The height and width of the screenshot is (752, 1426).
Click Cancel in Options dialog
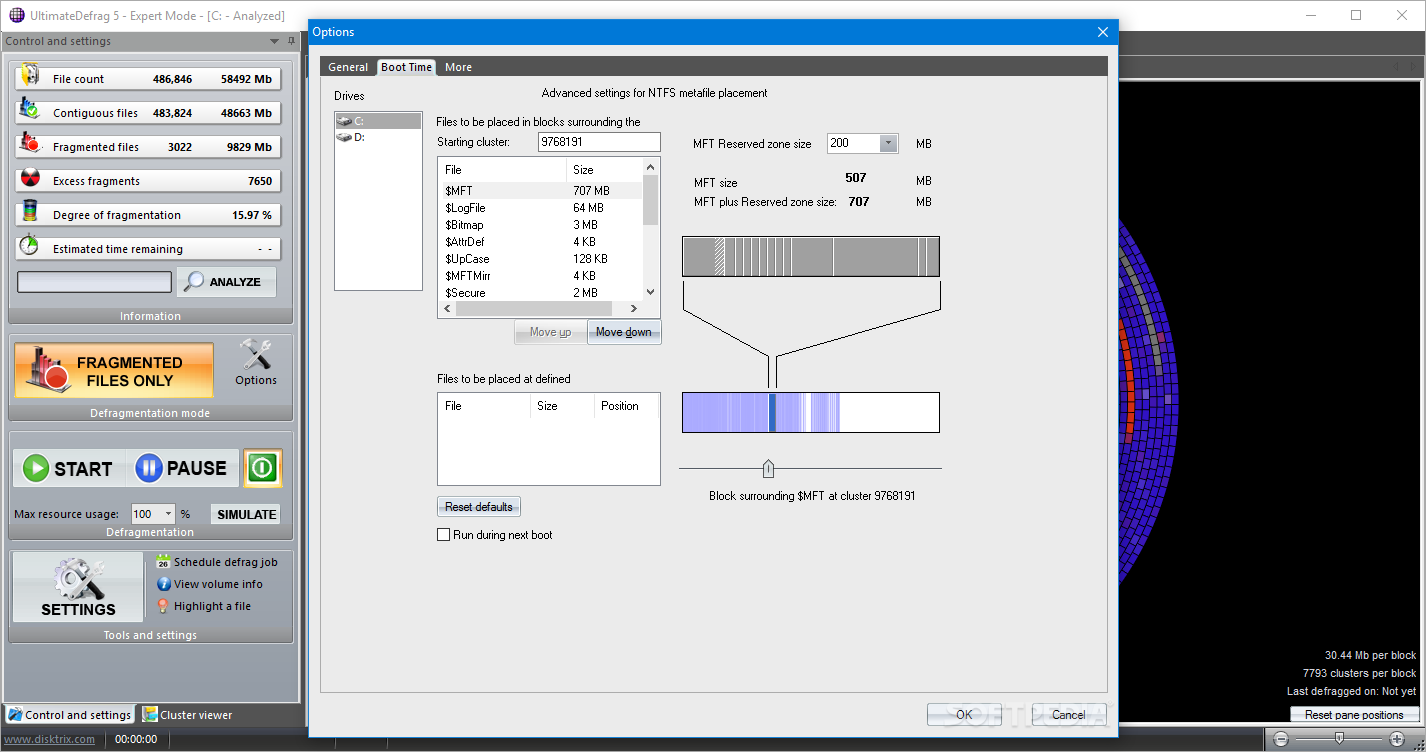(1069, 714)
